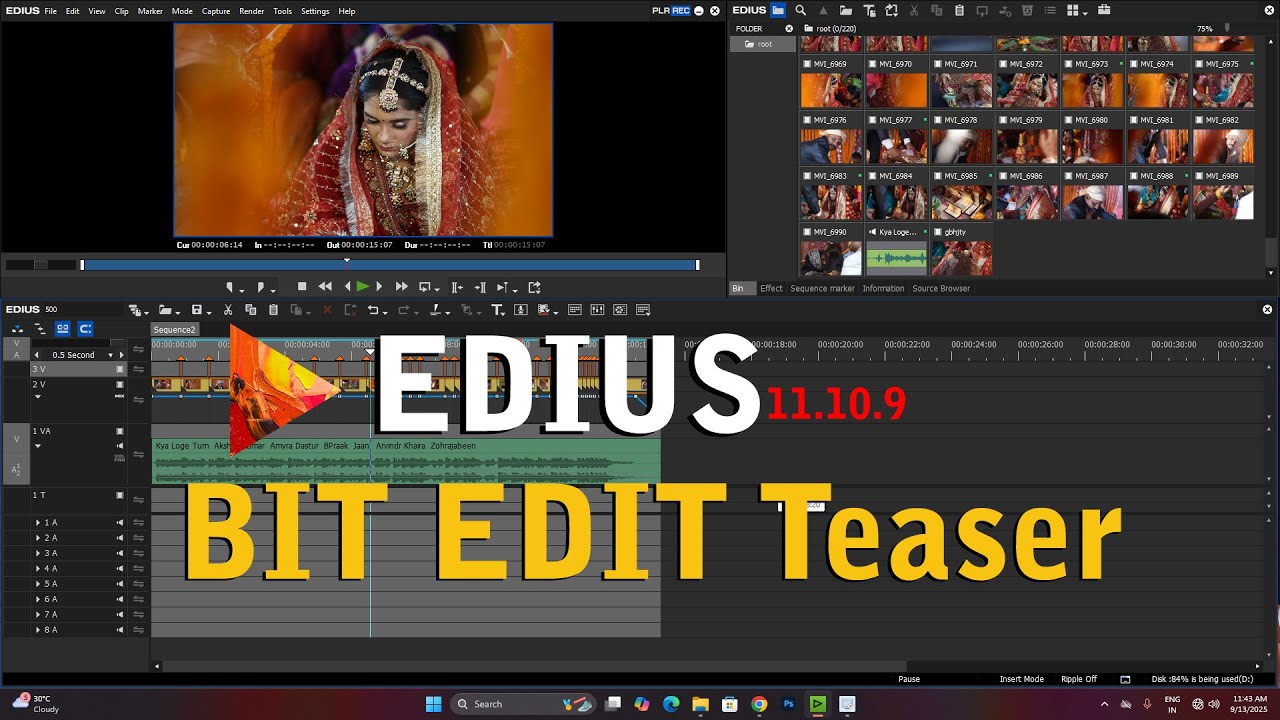
Task: Switch to the Effect tab
Action: tap(771, 288)
